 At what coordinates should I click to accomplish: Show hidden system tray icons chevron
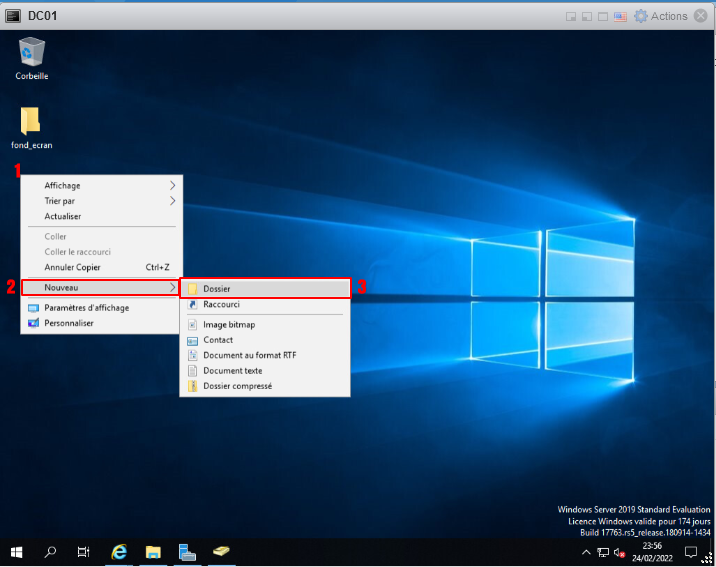[586, 552]
